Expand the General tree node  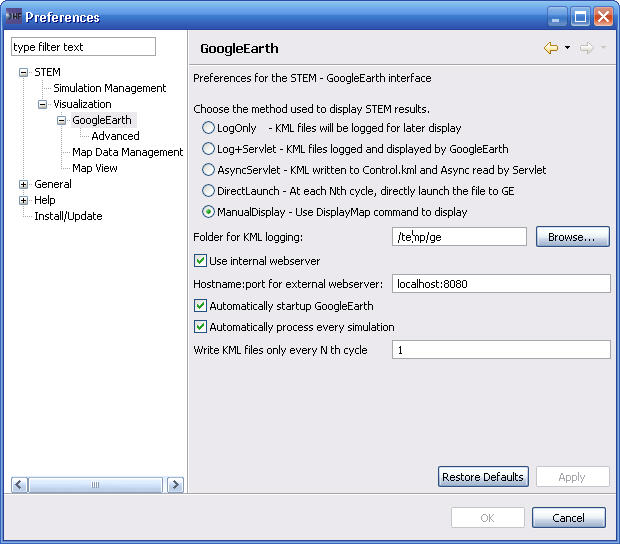(24, 184)
